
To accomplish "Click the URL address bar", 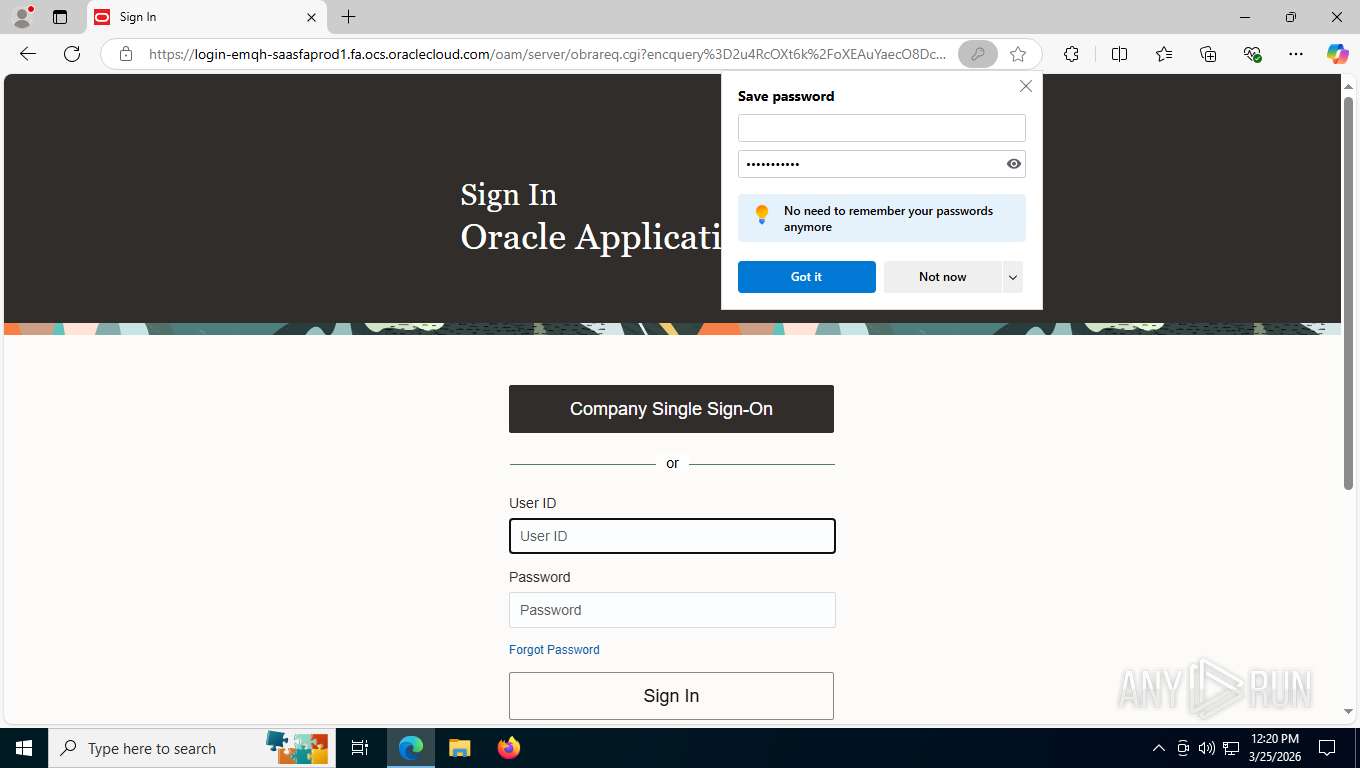I will tap(546, 54).
